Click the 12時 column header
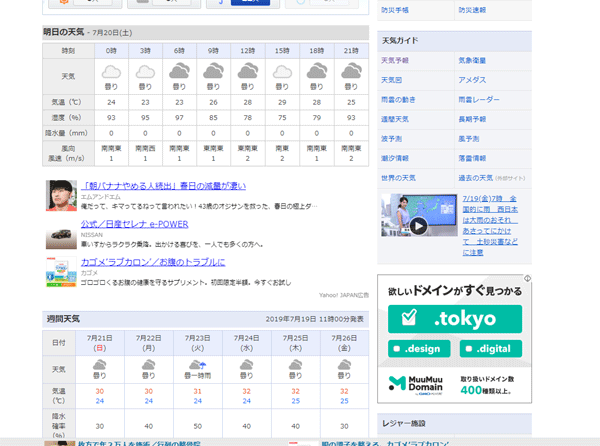This screenshot has height=446, width=600. tap(248, 51)
